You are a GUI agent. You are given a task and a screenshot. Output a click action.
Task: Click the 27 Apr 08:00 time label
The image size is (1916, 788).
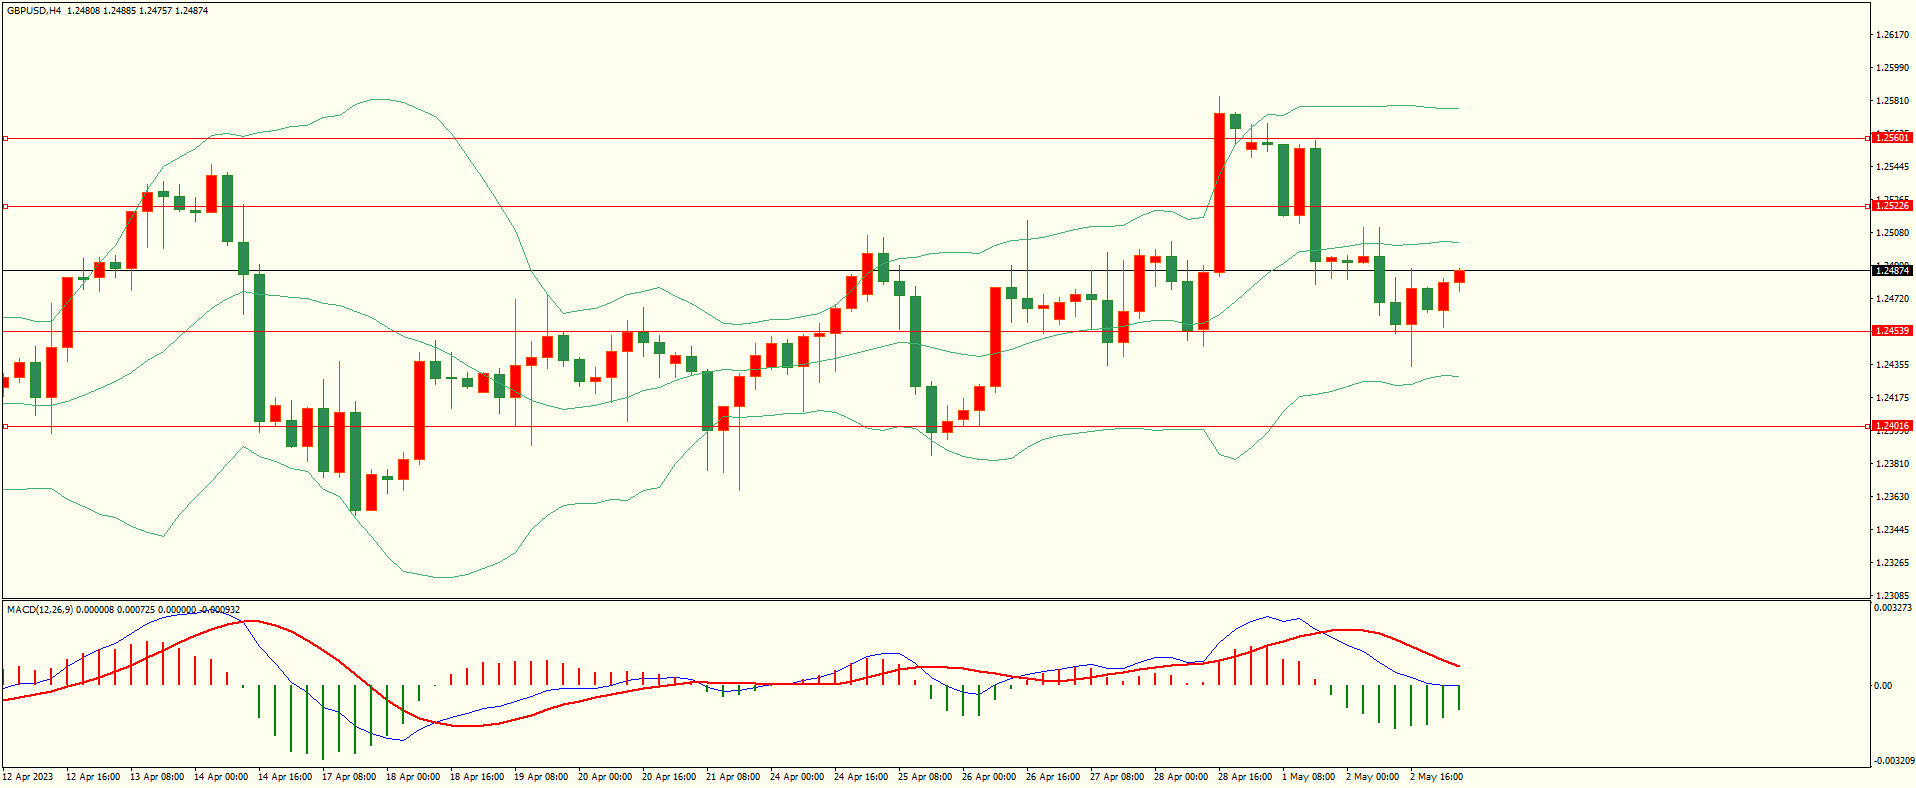click(1117, 777)
